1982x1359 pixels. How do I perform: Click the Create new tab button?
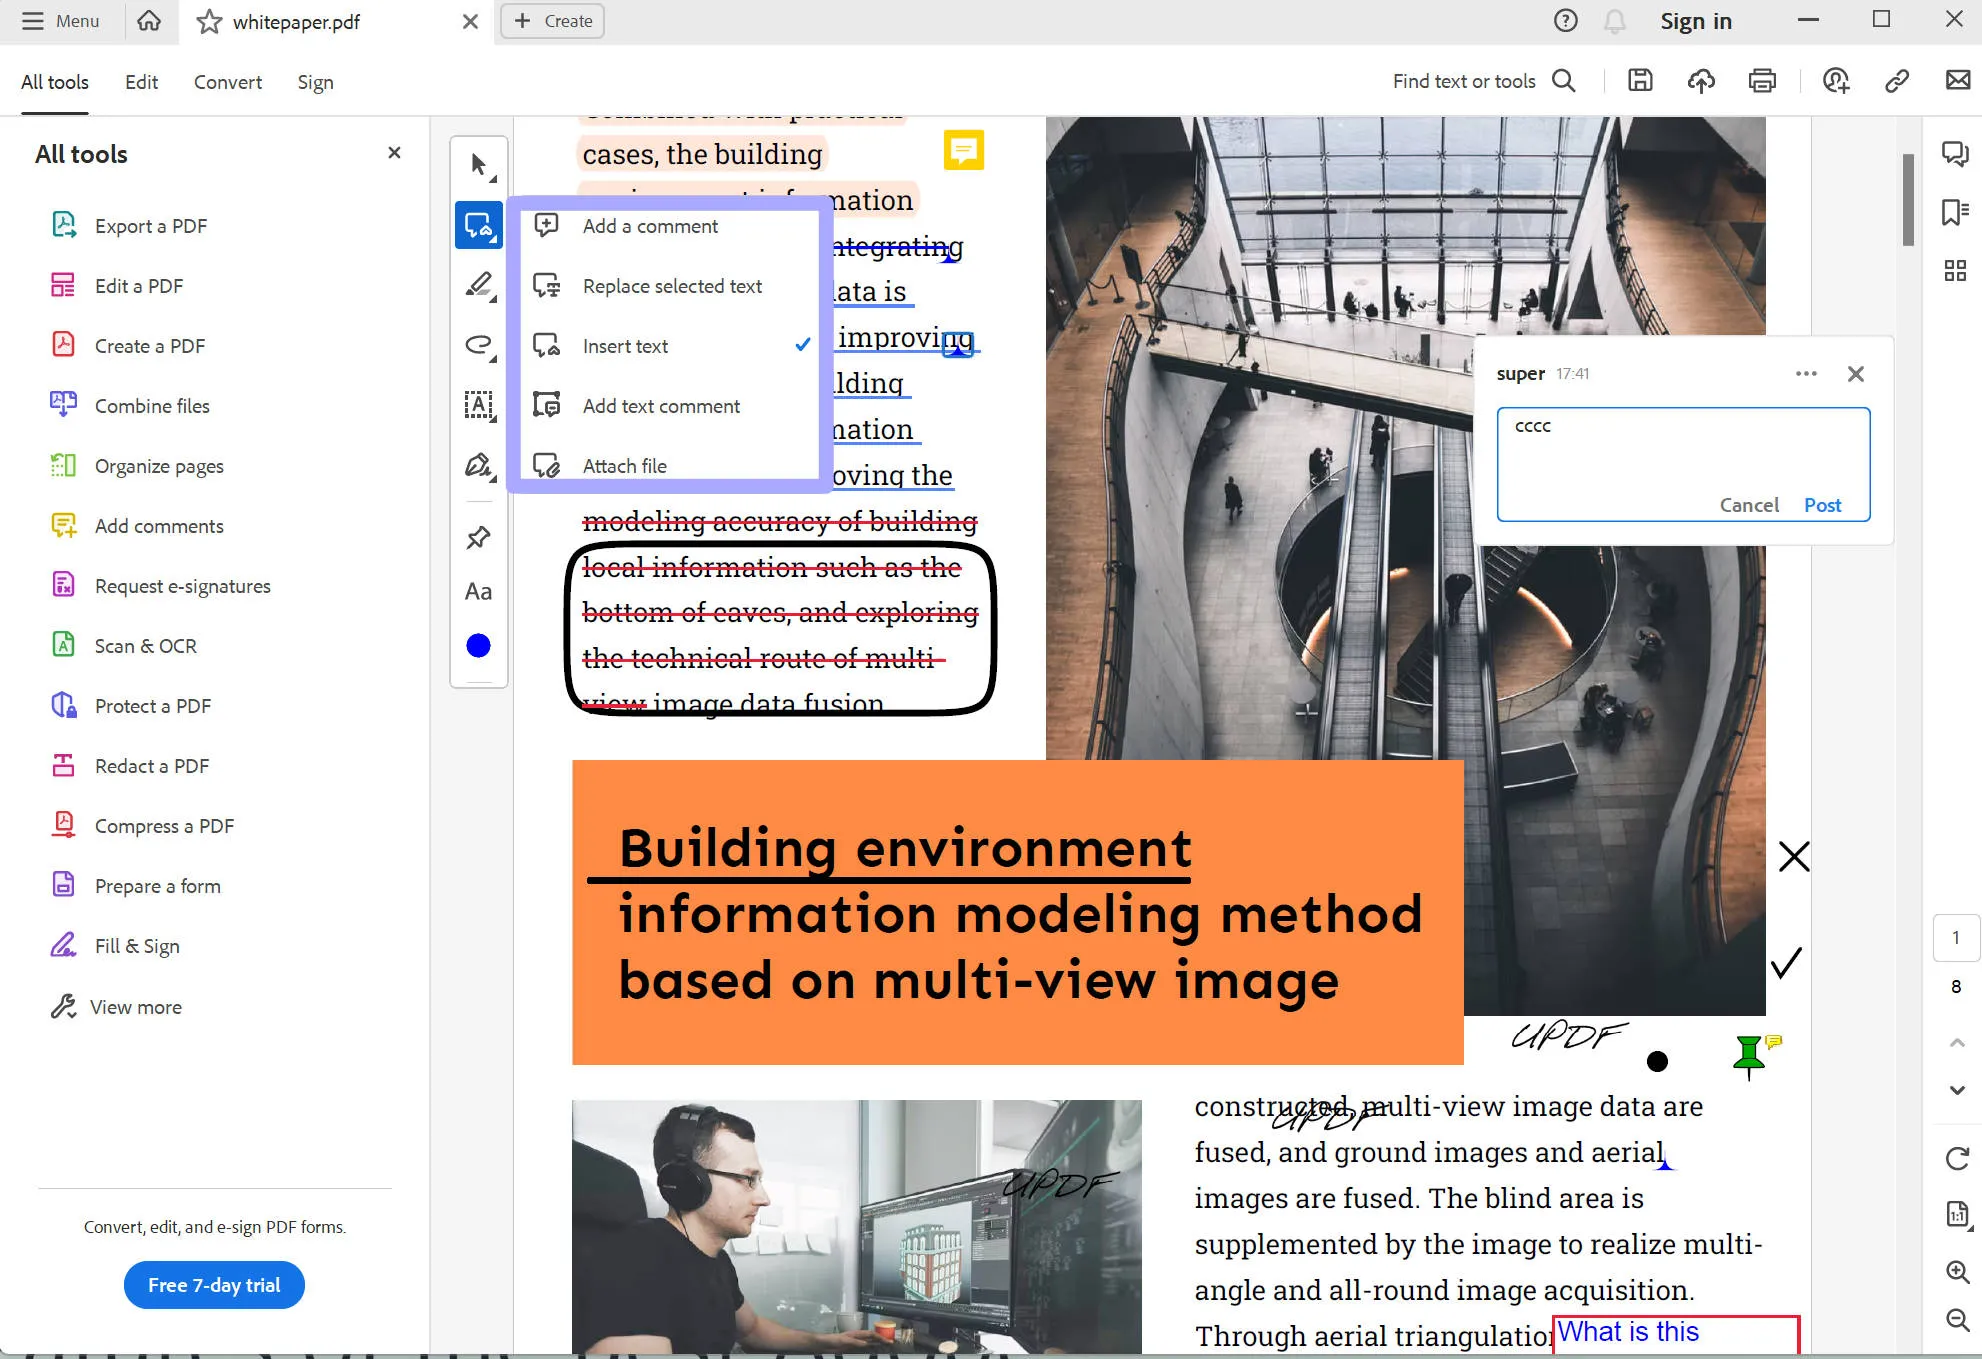(x=552, y=21)
